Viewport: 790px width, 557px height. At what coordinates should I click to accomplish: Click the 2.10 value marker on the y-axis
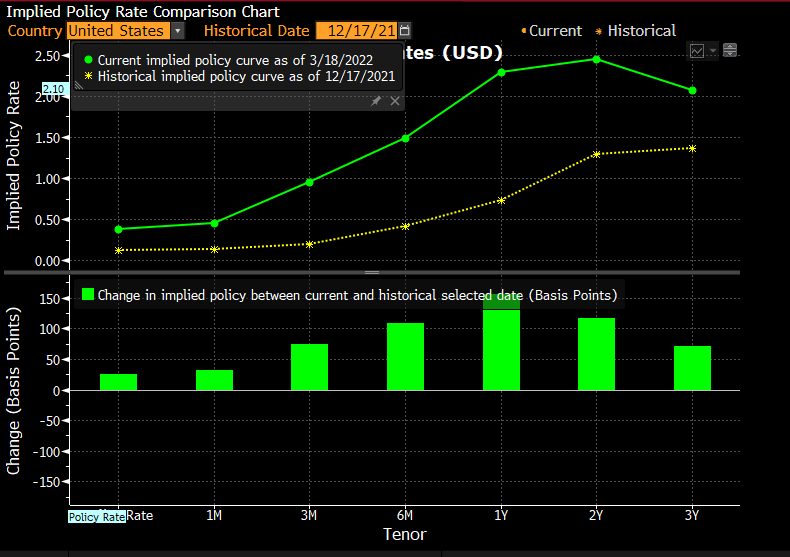pyautogui.click(x=54, y=89)
